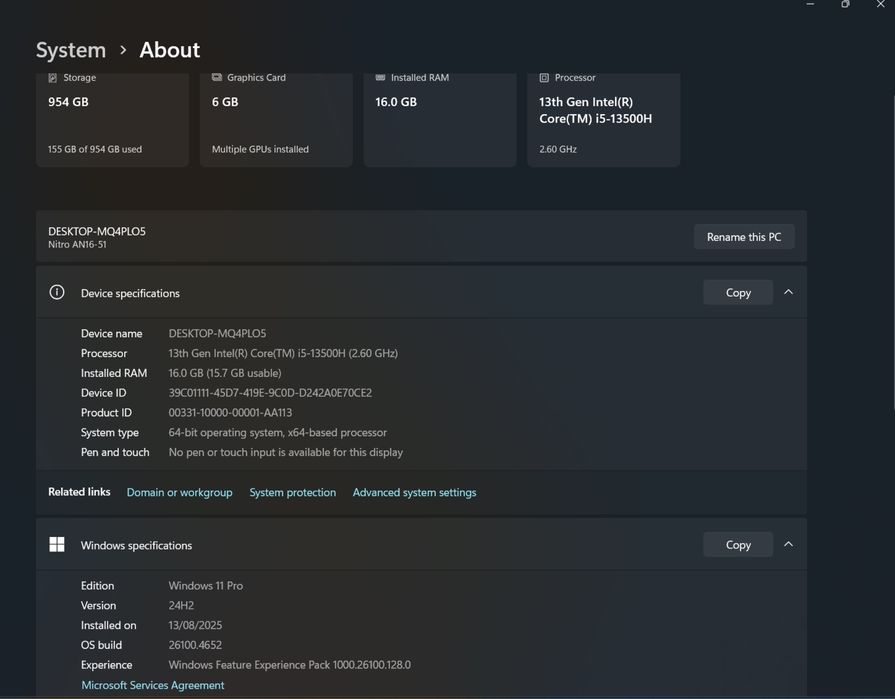Copy the Device specifications
Viewport: 895px width, 699px height.
click(x=738, y=293)
